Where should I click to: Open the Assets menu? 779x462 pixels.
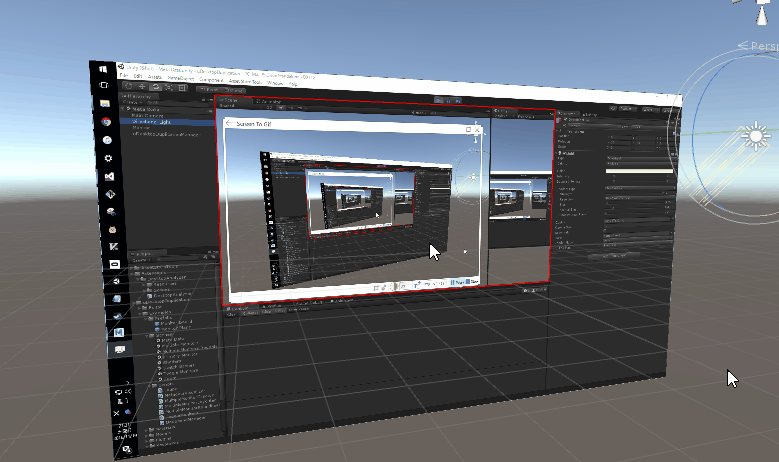tap(155, 77)
